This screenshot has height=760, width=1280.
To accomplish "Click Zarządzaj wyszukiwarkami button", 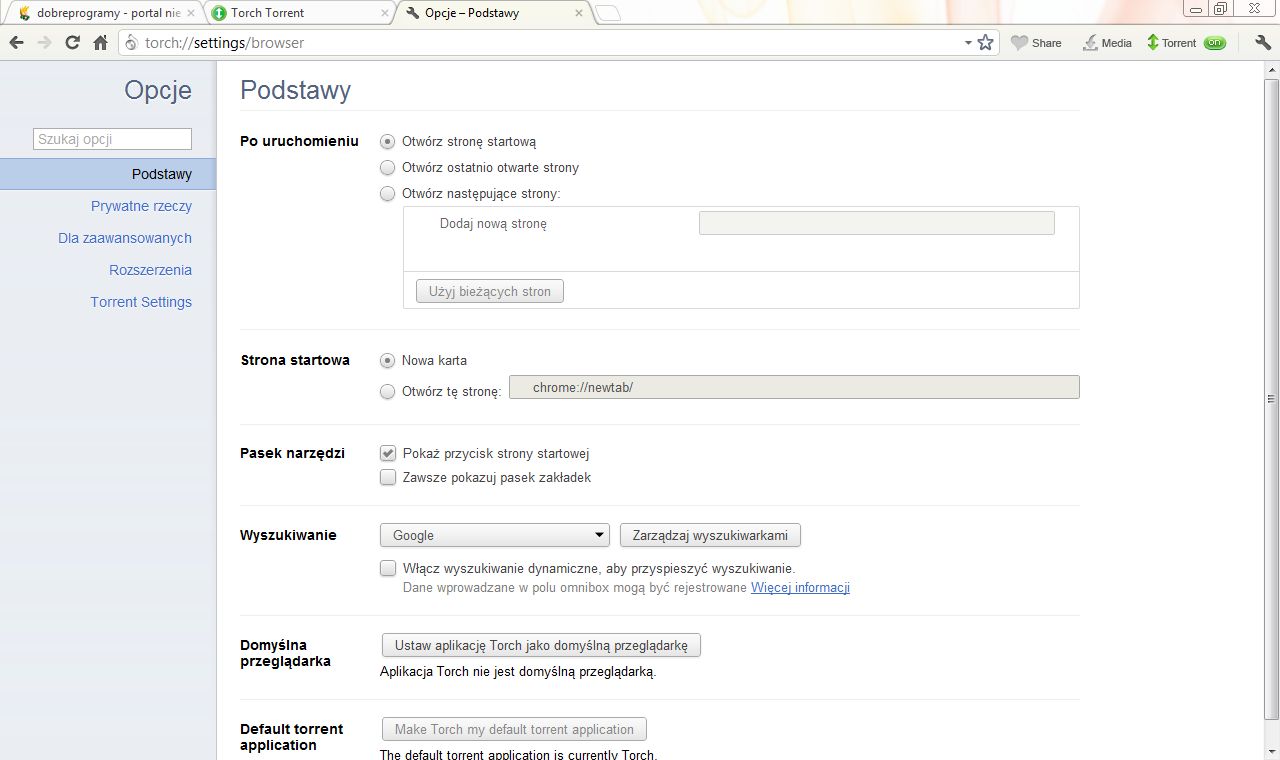I will [710, 535].
